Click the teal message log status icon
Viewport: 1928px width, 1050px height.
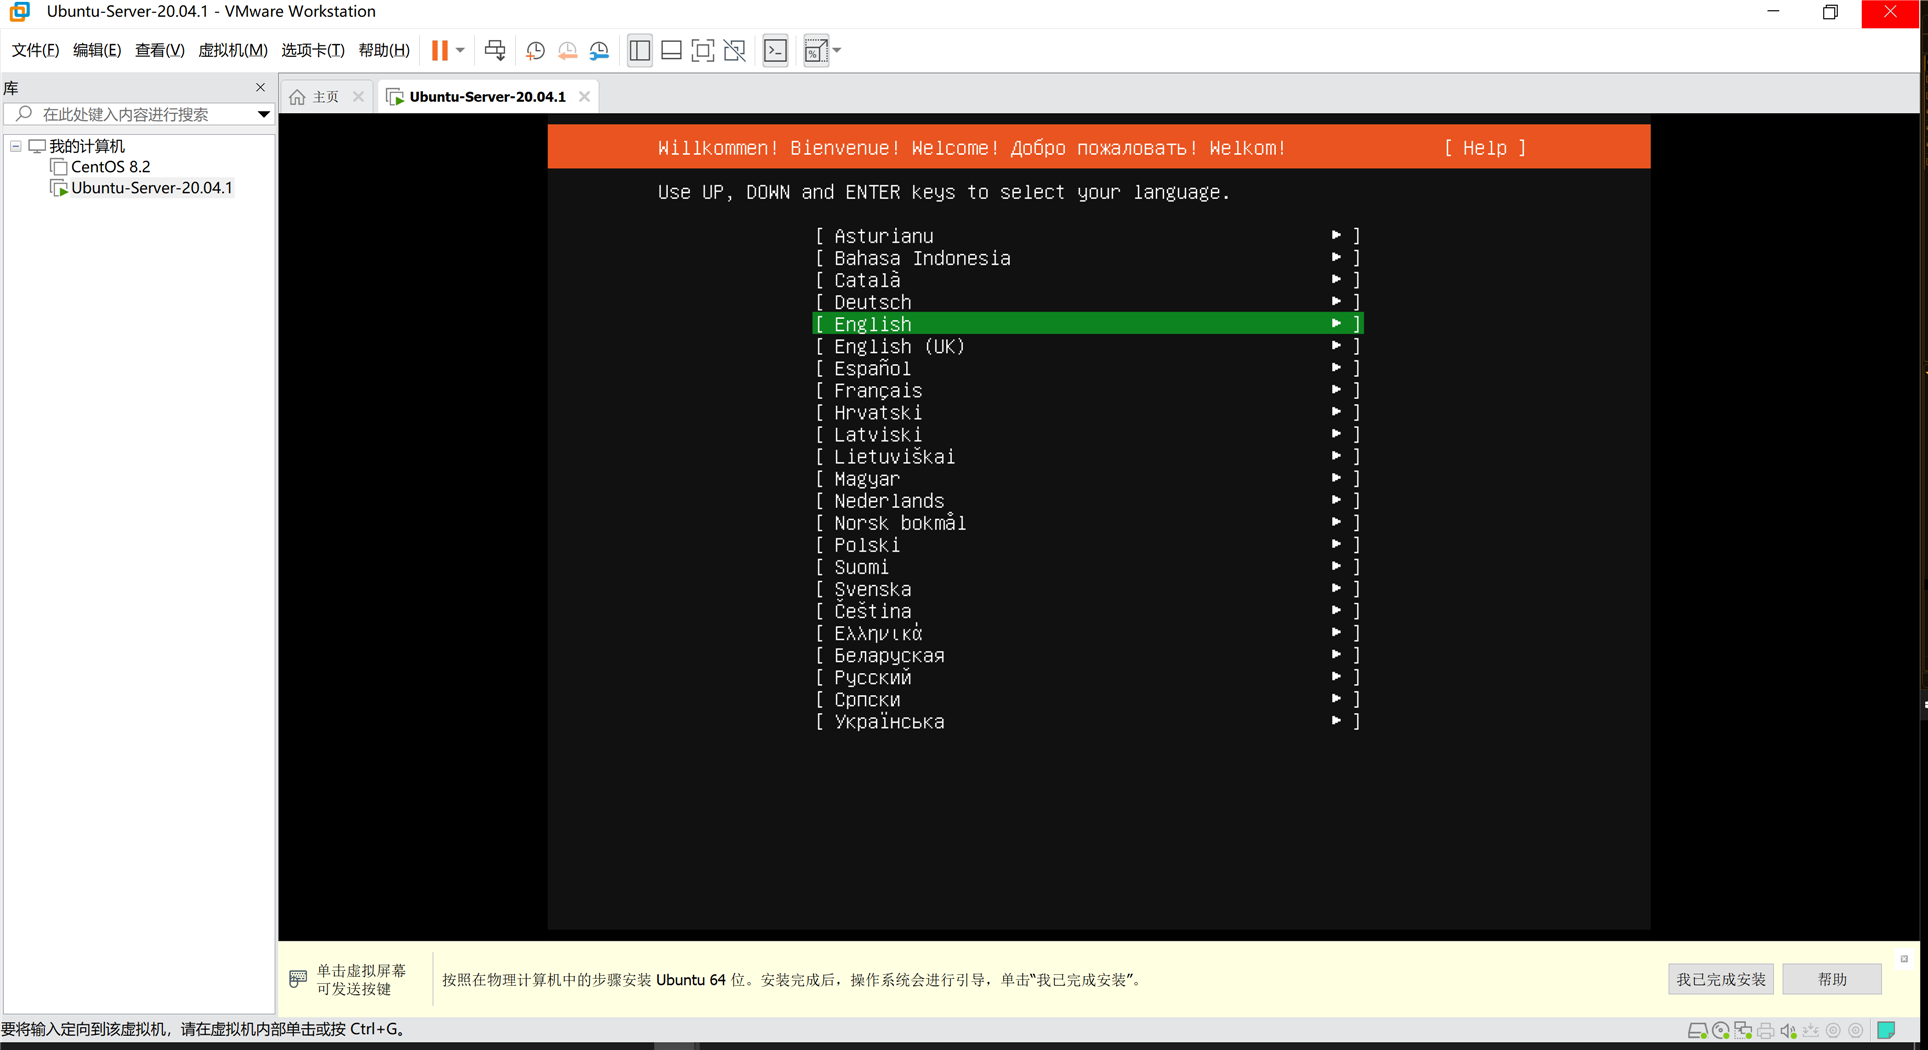(x=1887, y=1030)
